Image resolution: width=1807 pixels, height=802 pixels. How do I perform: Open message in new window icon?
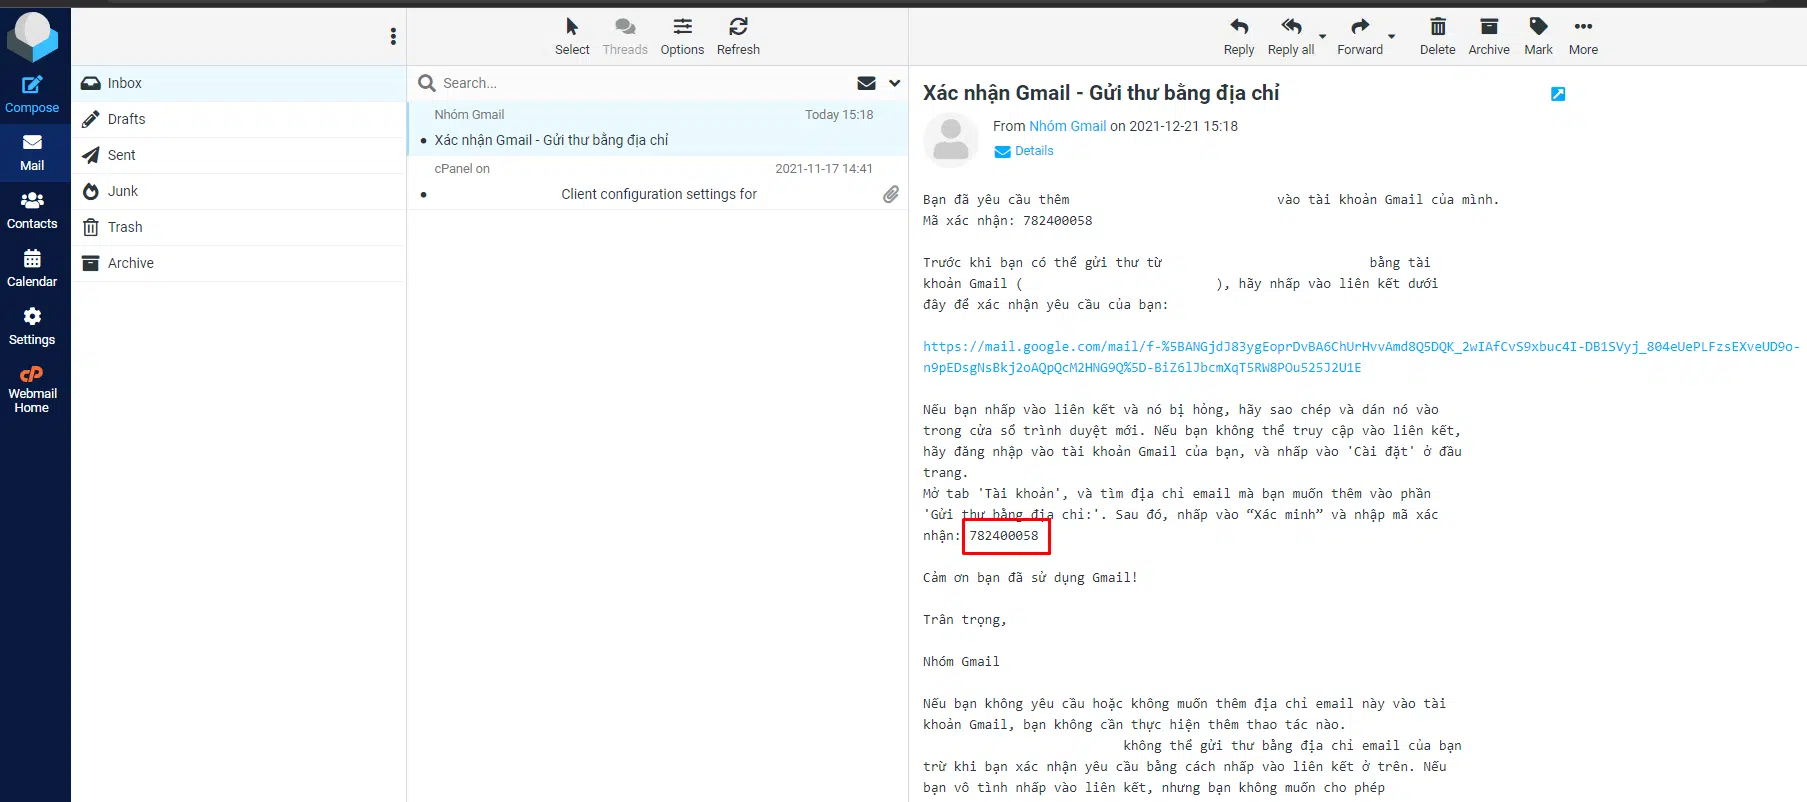point(1557,94)
